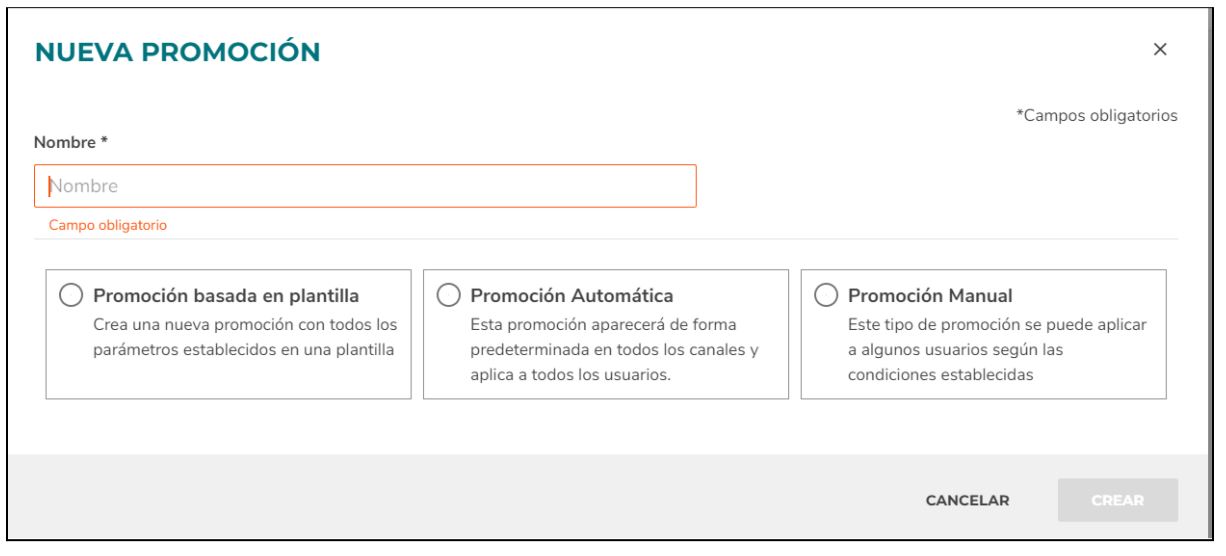1226x556 pixels.
Task: Click the 'Campo obligatorio' error message
Action: click(x=108, y=225)
